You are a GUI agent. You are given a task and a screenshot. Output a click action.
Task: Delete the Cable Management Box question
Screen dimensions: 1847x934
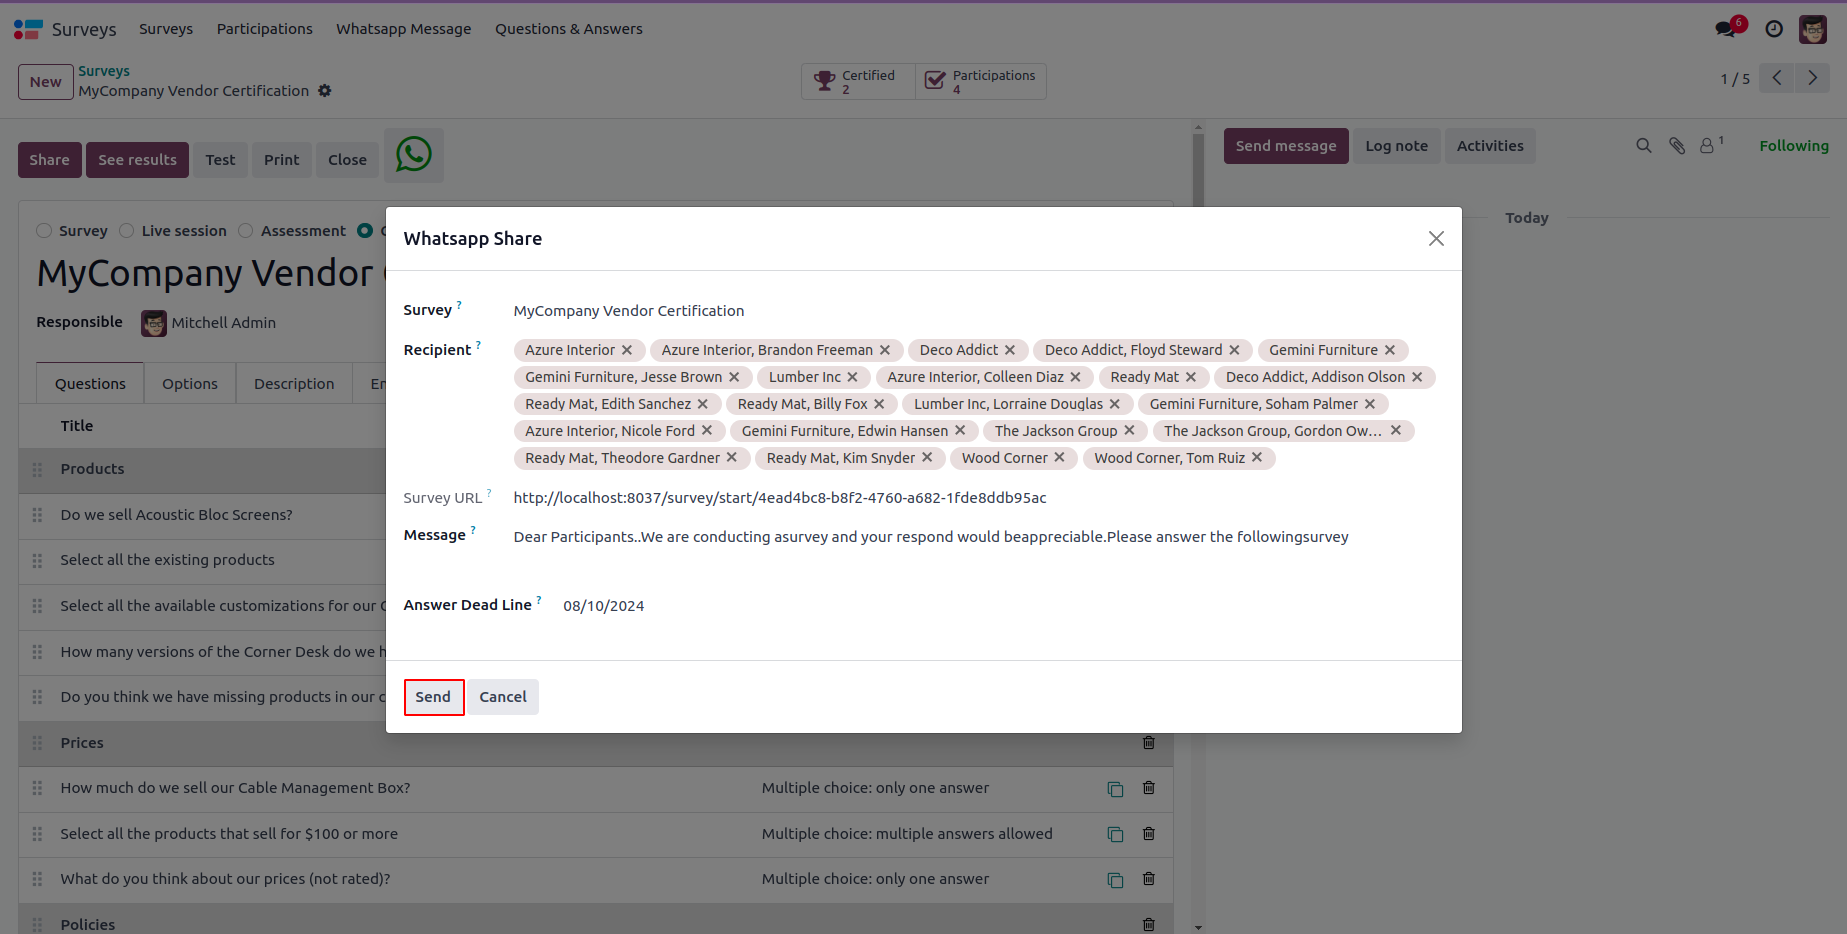pyautogui.click(x=1149, y=788)
